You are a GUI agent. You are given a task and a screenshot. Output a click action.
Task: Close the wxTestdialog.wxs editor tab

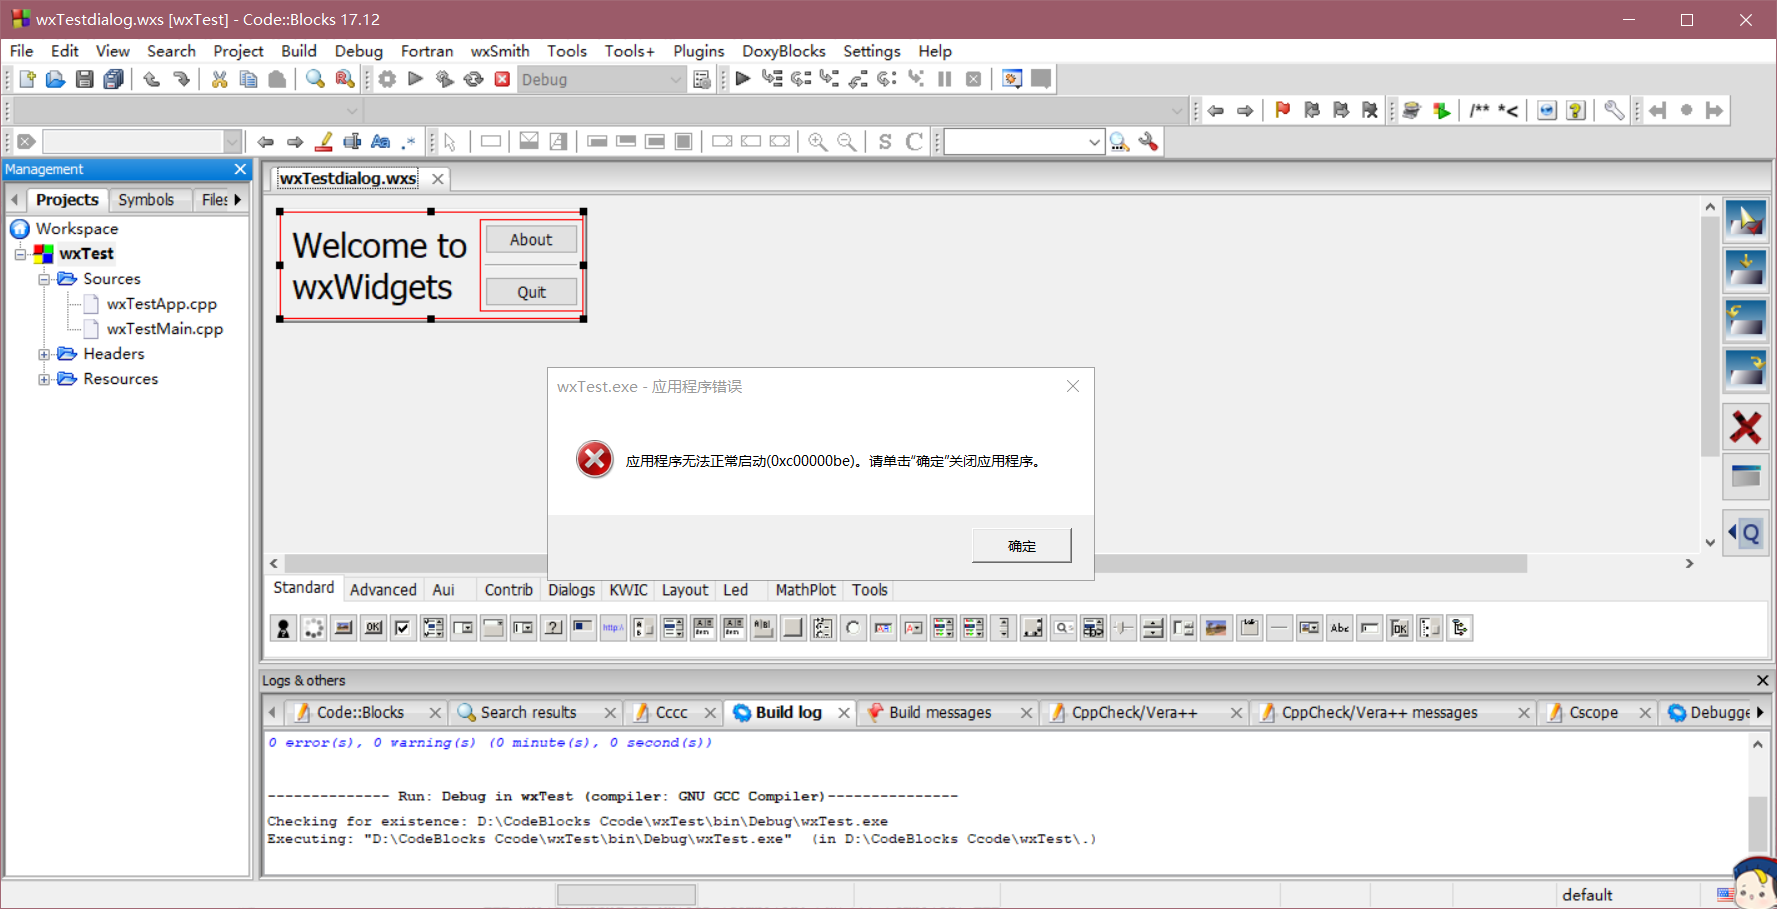click(438, 179)
